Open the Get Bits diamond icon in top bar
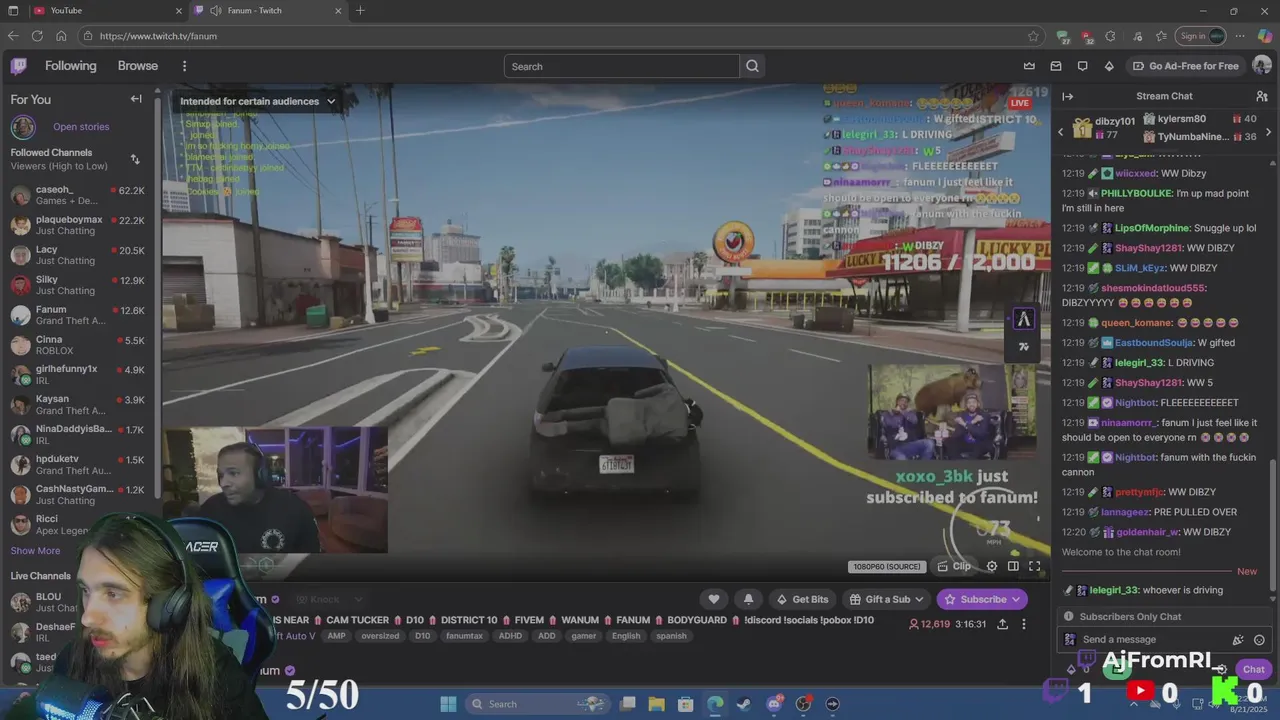 [1109, 66]
